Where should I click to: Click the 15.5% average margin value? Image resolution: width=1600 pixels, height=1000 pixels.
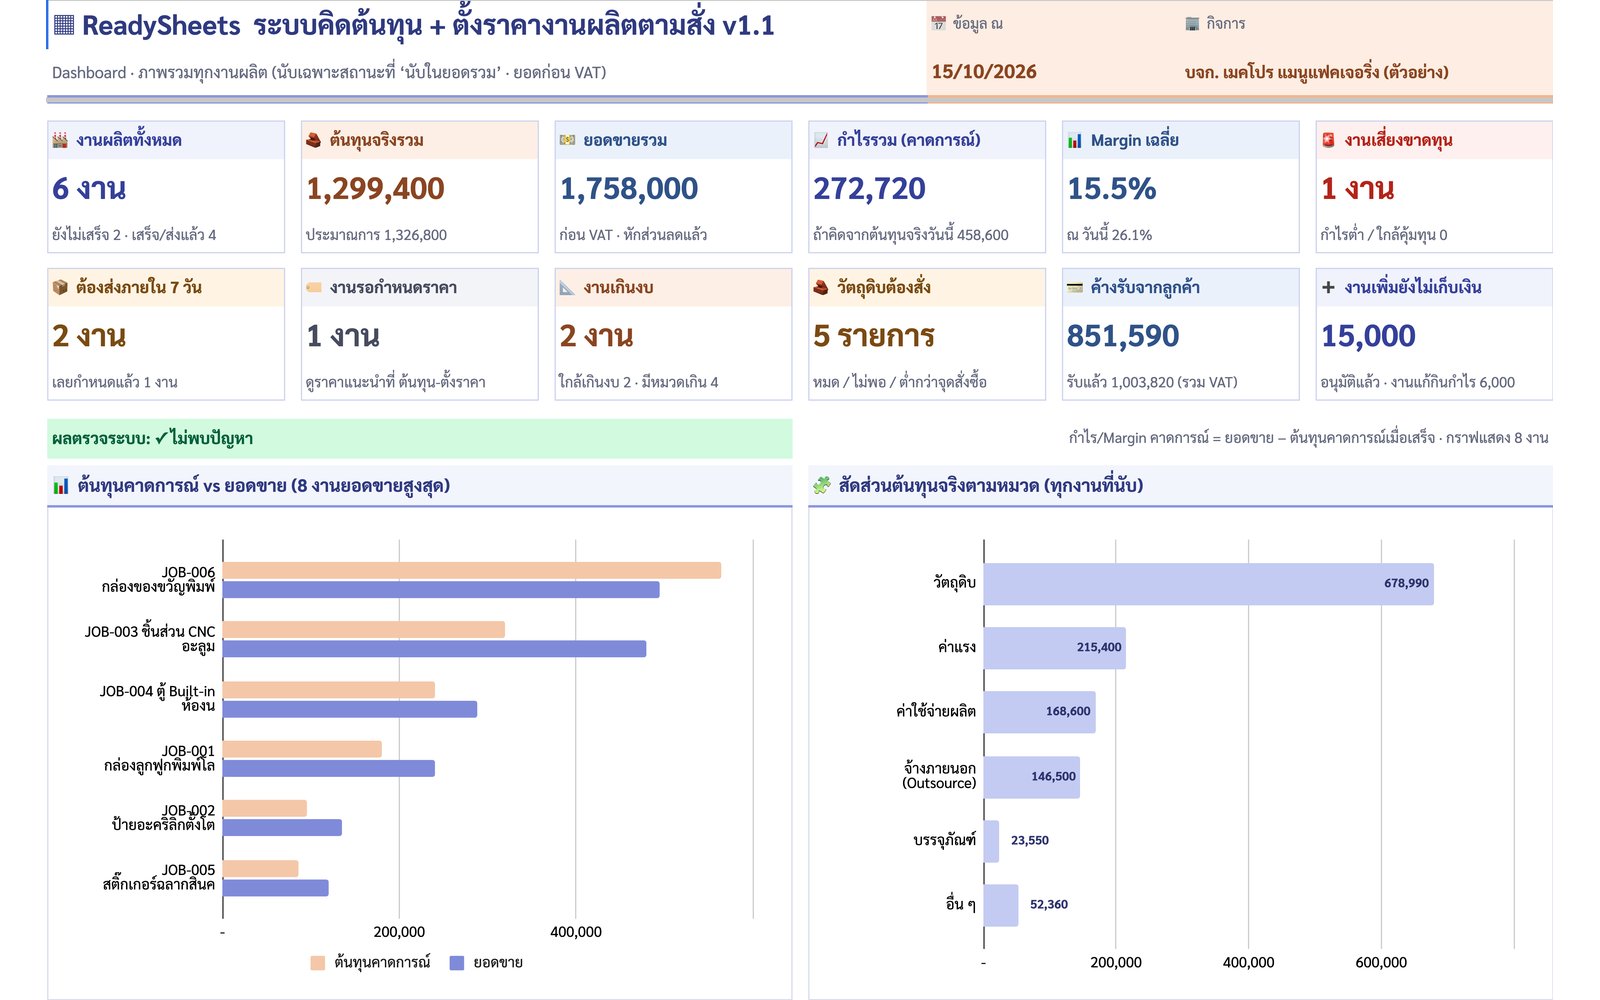pos(1112,188)
